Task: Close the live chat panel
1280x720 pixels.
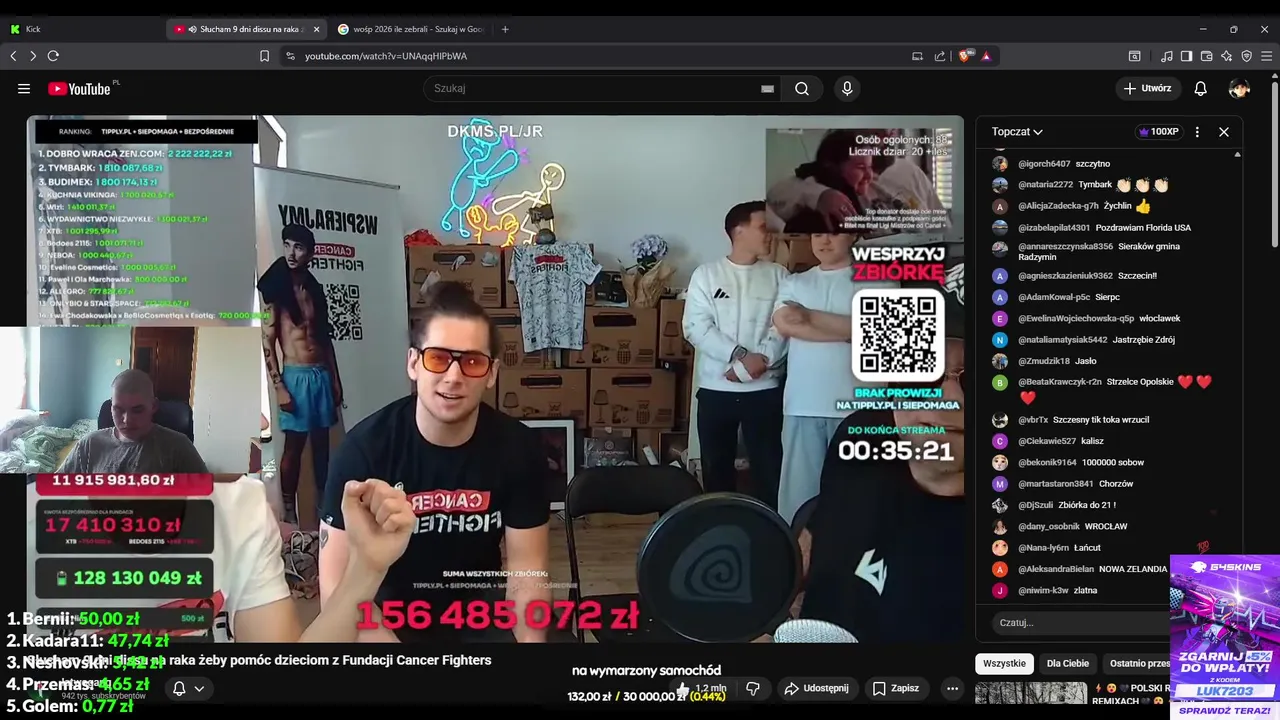Action: point(1223,132)
